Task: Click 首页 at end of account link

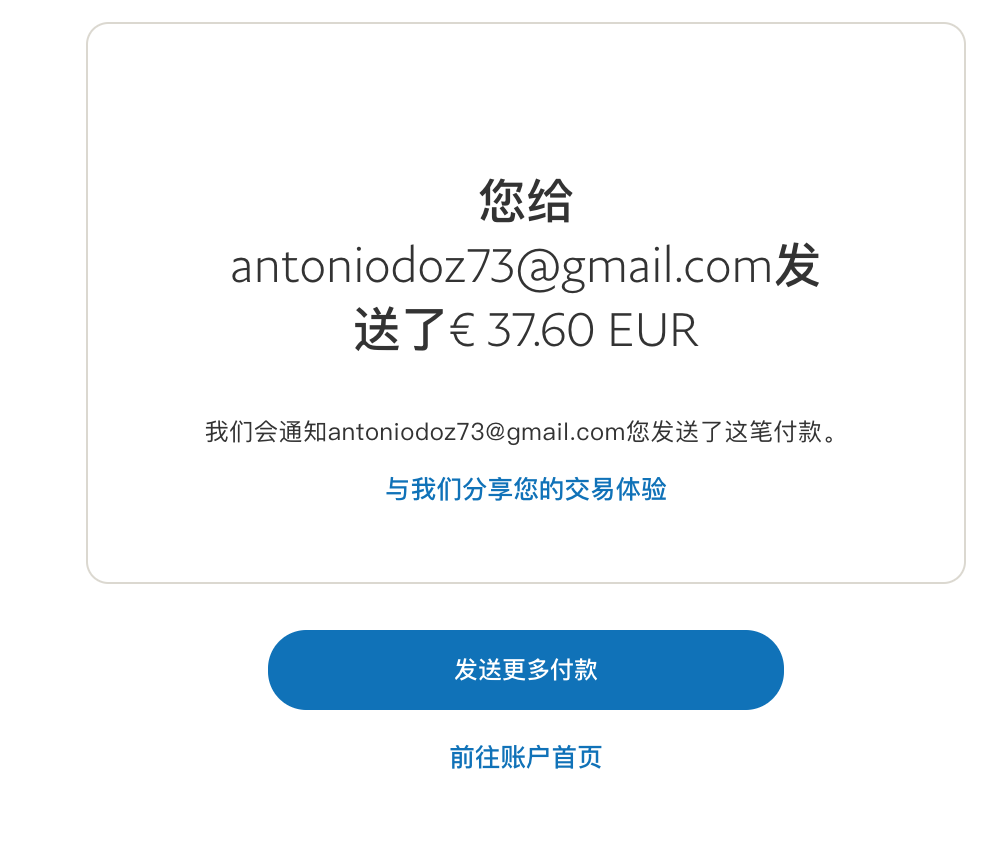Action: click(577, 757)
